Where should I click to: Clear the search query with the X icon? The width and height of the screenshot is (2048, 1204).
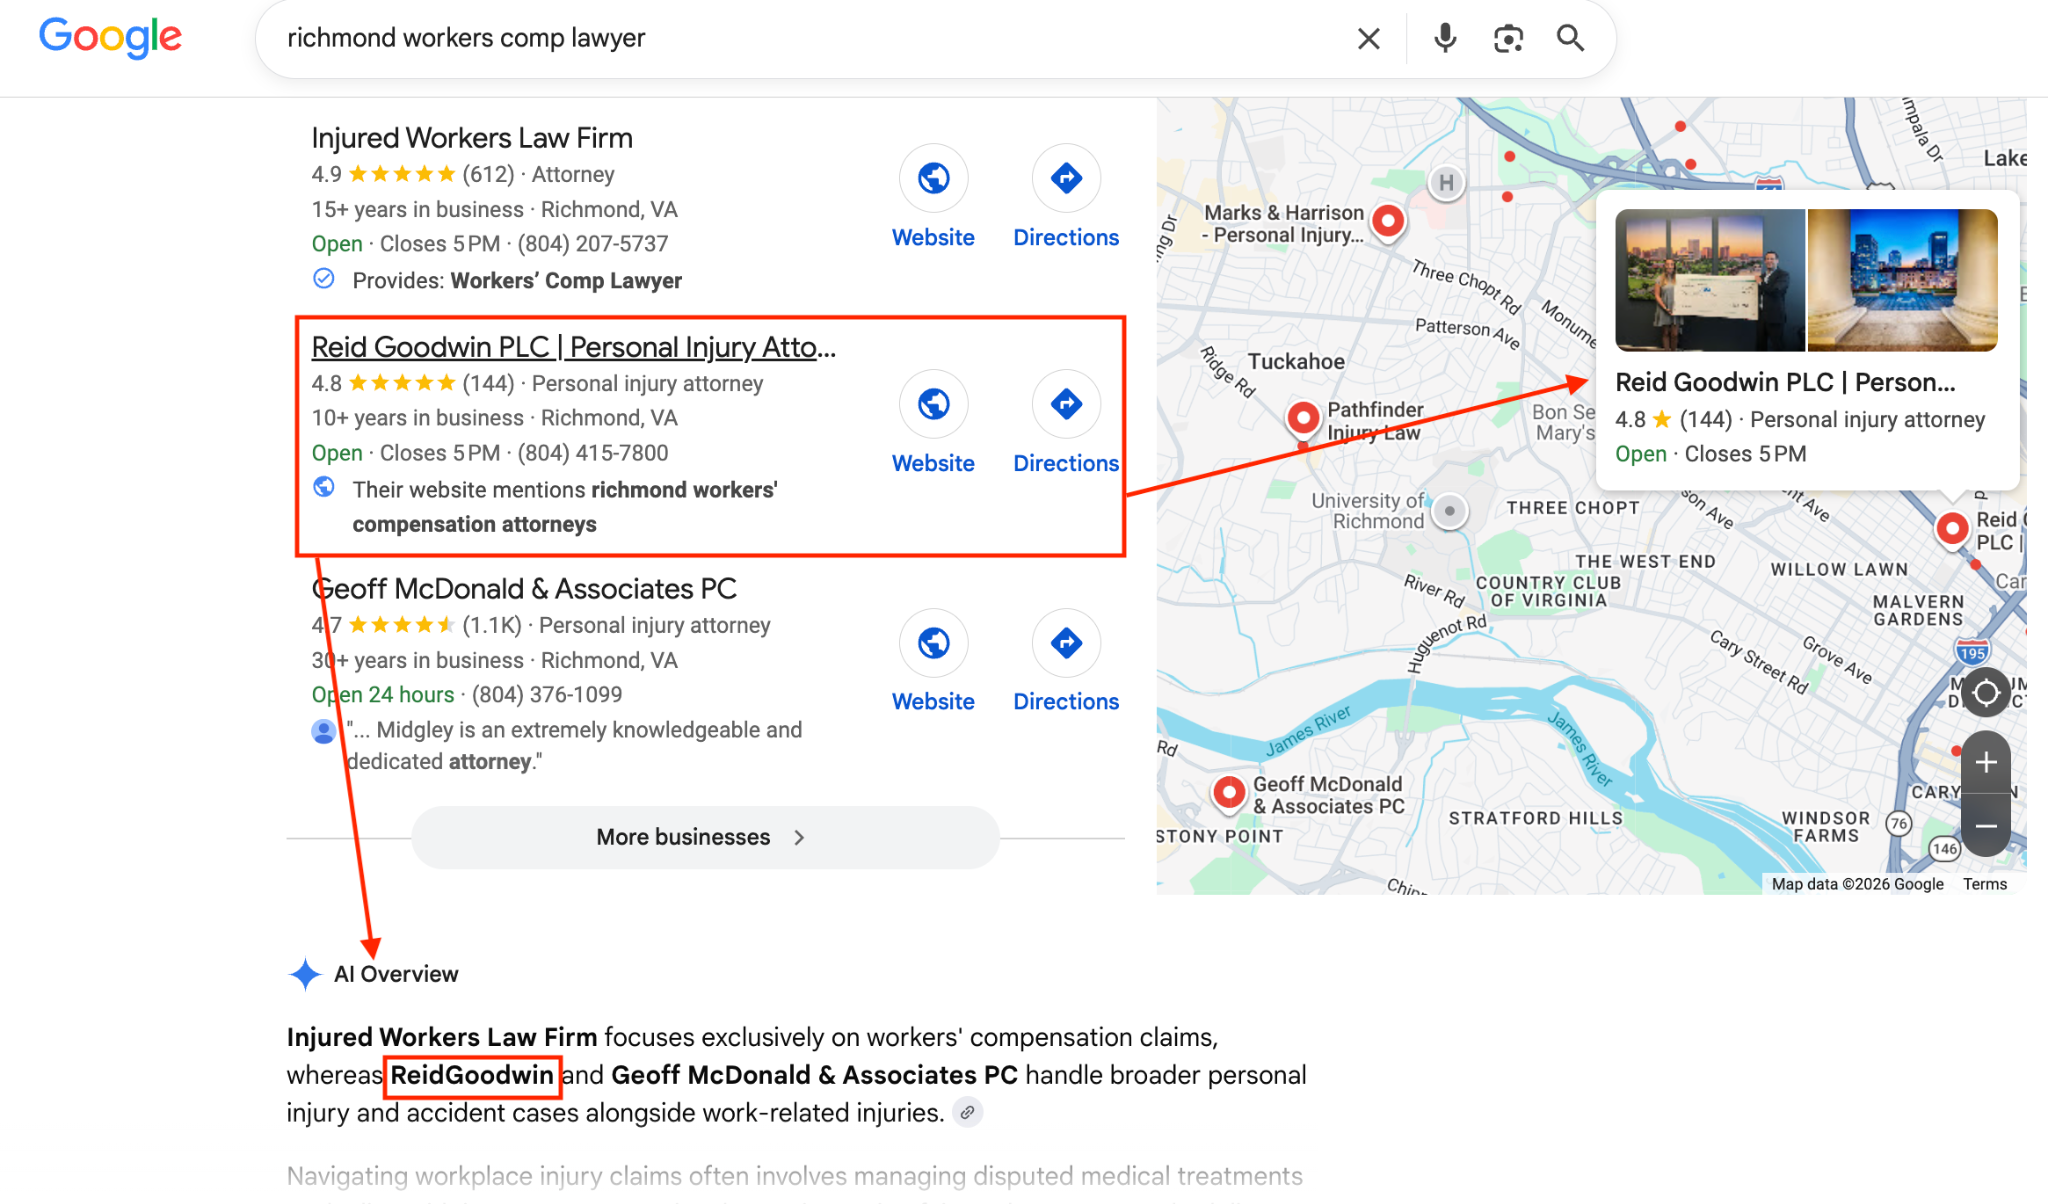click(1368, 39)
